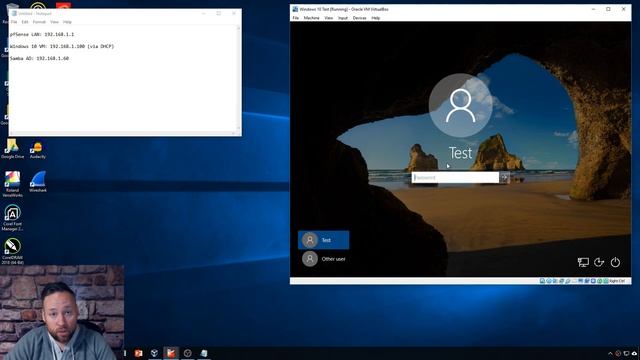
Task: Open the Google Drive desktop shortcut
Action: (x=12, y=149)
